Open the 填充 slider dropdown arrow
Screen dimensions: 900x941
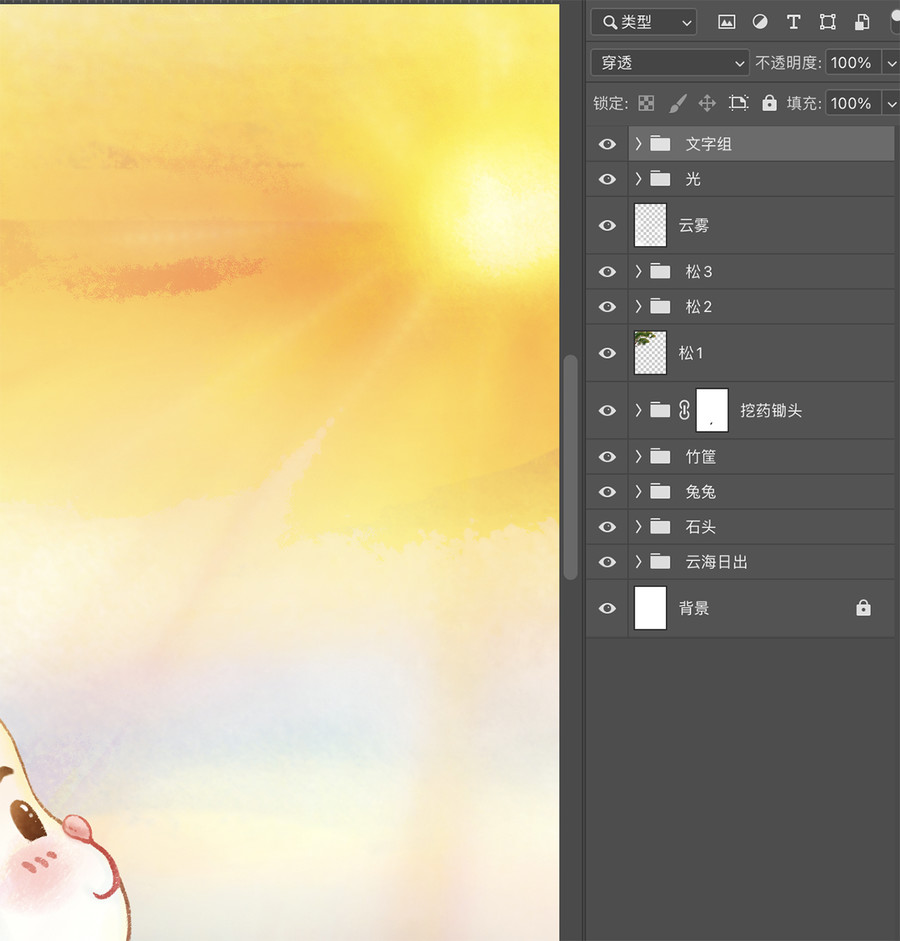[891, 103]
